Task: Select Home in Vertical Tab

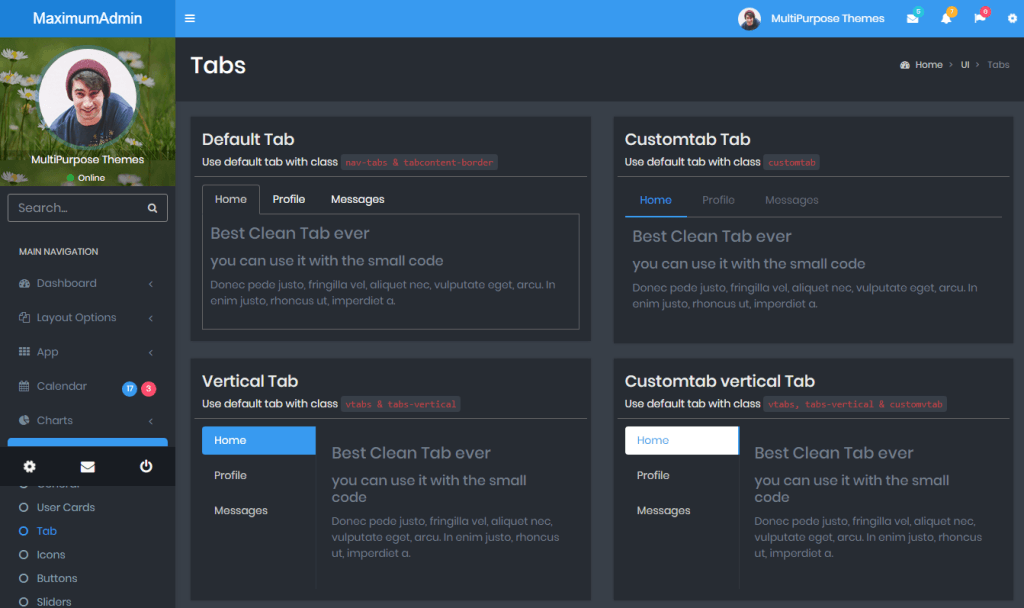Action: [x=259, y=440]
